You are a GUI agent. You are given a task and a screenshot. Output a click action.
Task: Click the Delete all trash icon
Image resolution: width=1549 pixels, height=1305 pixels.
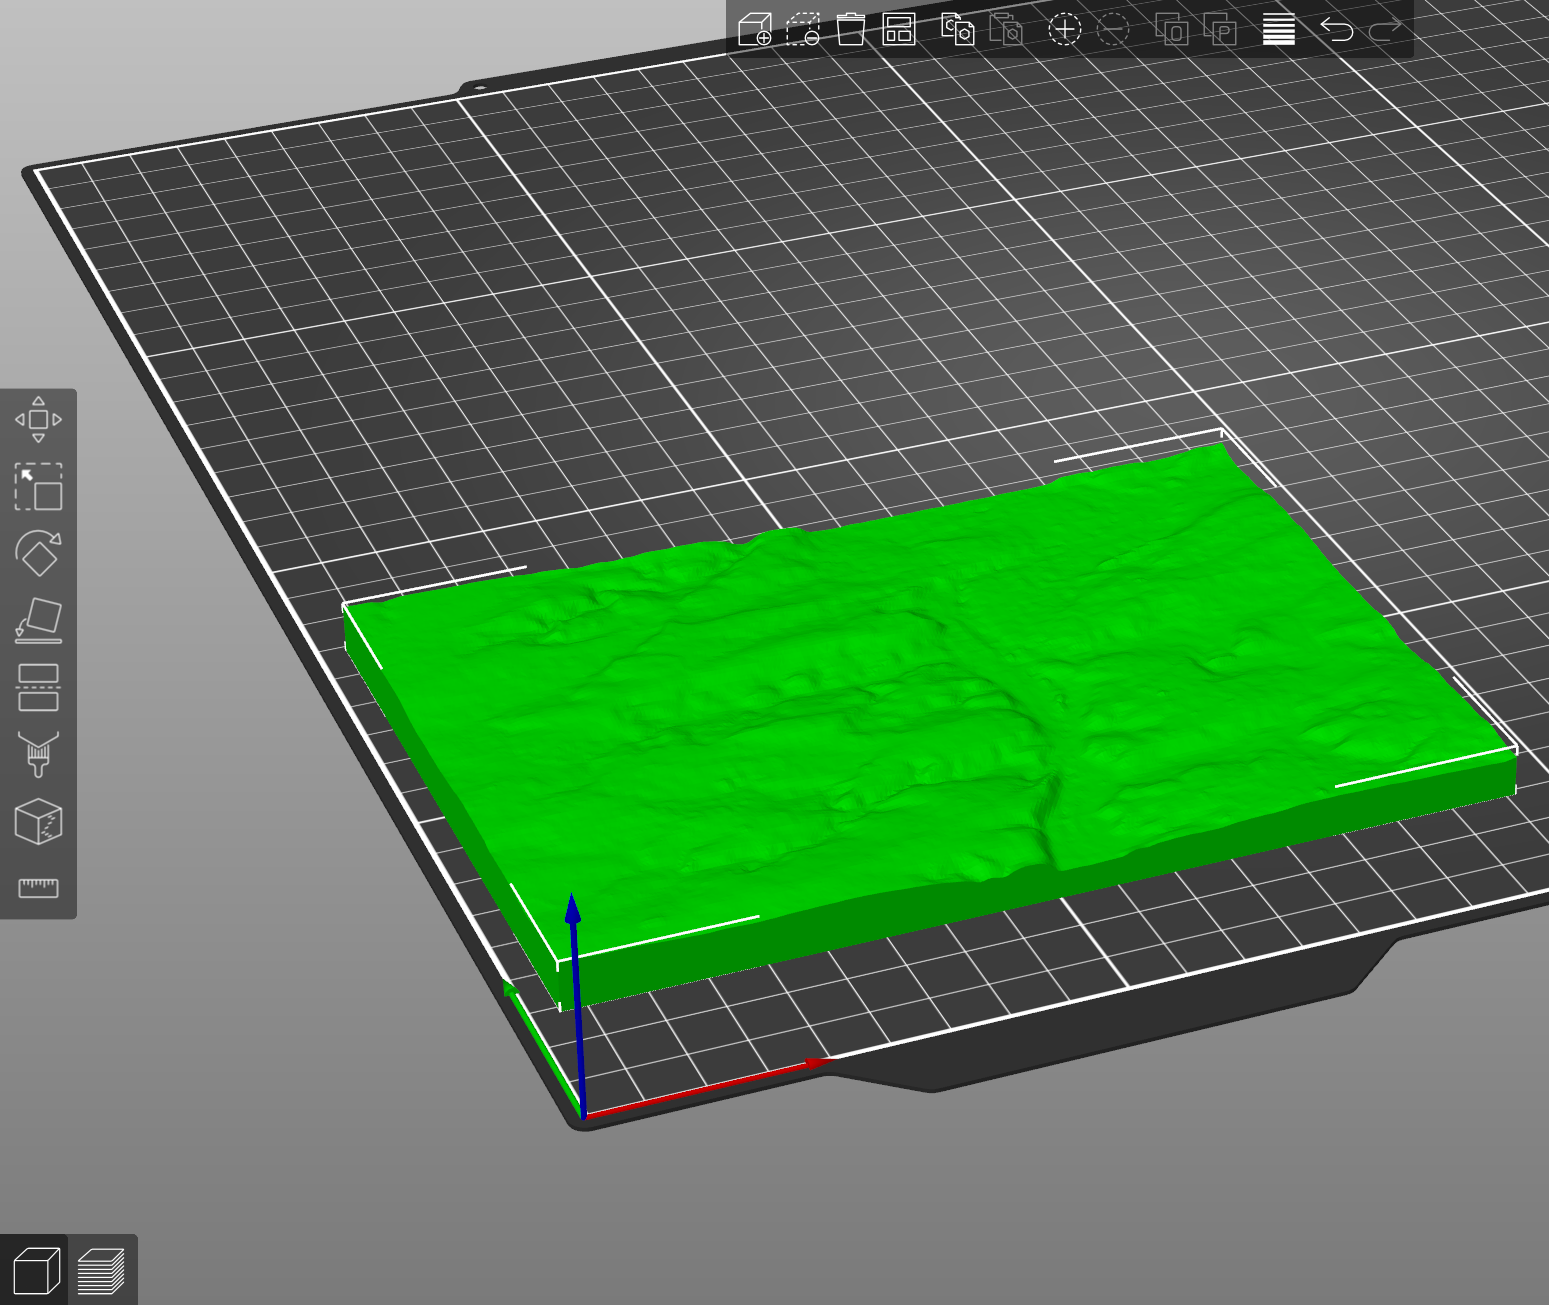[x=851, y=30]
